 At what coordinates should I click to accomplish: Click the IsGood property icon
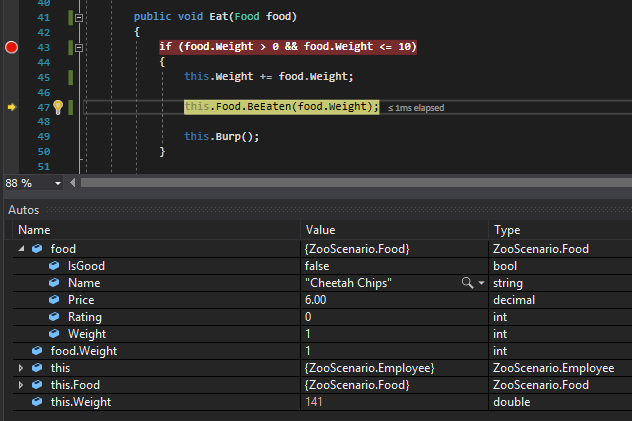[55, 266]
